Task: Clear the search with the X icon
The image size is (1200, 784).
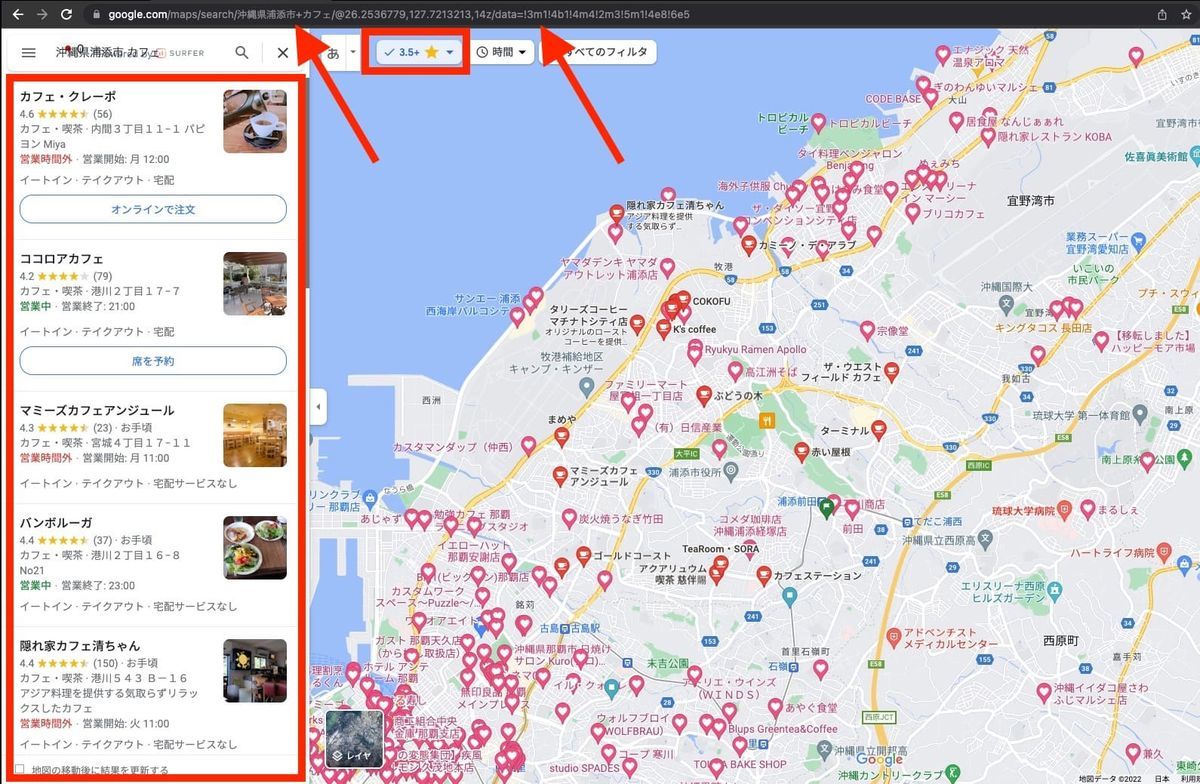Action: pyautogui.click(x=283, y=53)
